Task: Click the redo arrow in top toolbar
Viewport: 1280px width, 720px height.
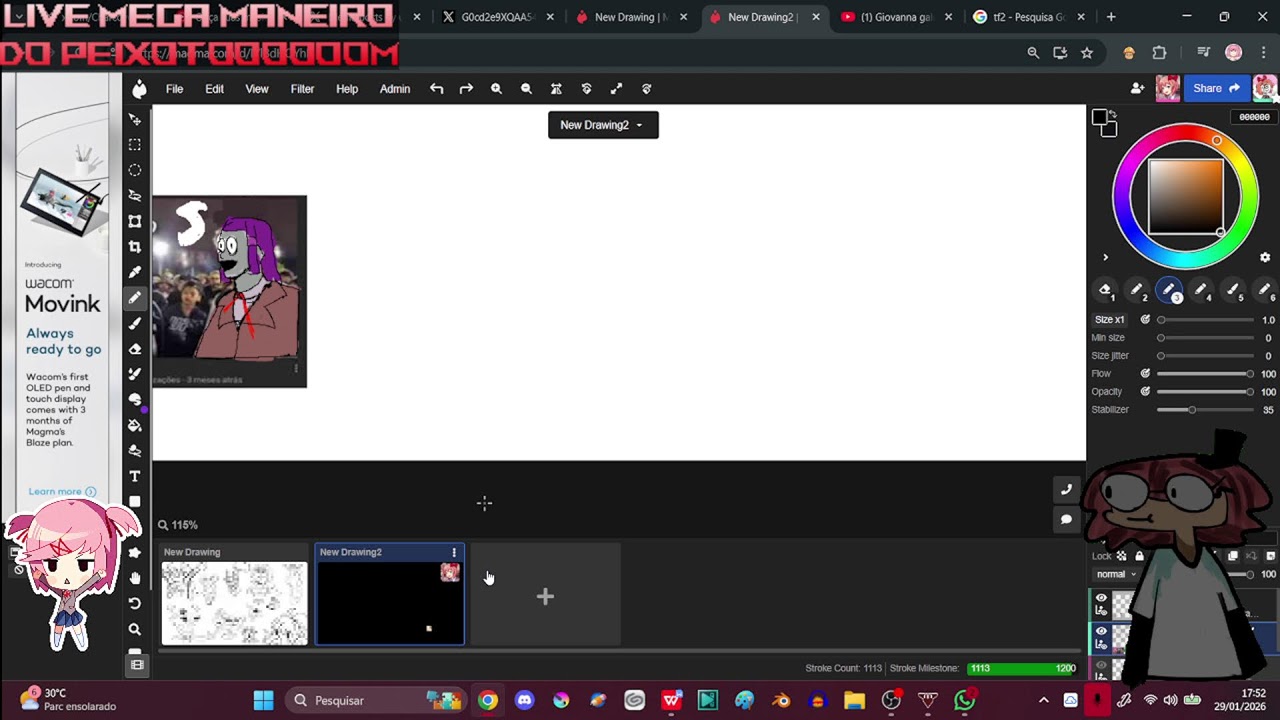Action: (466, 89)
